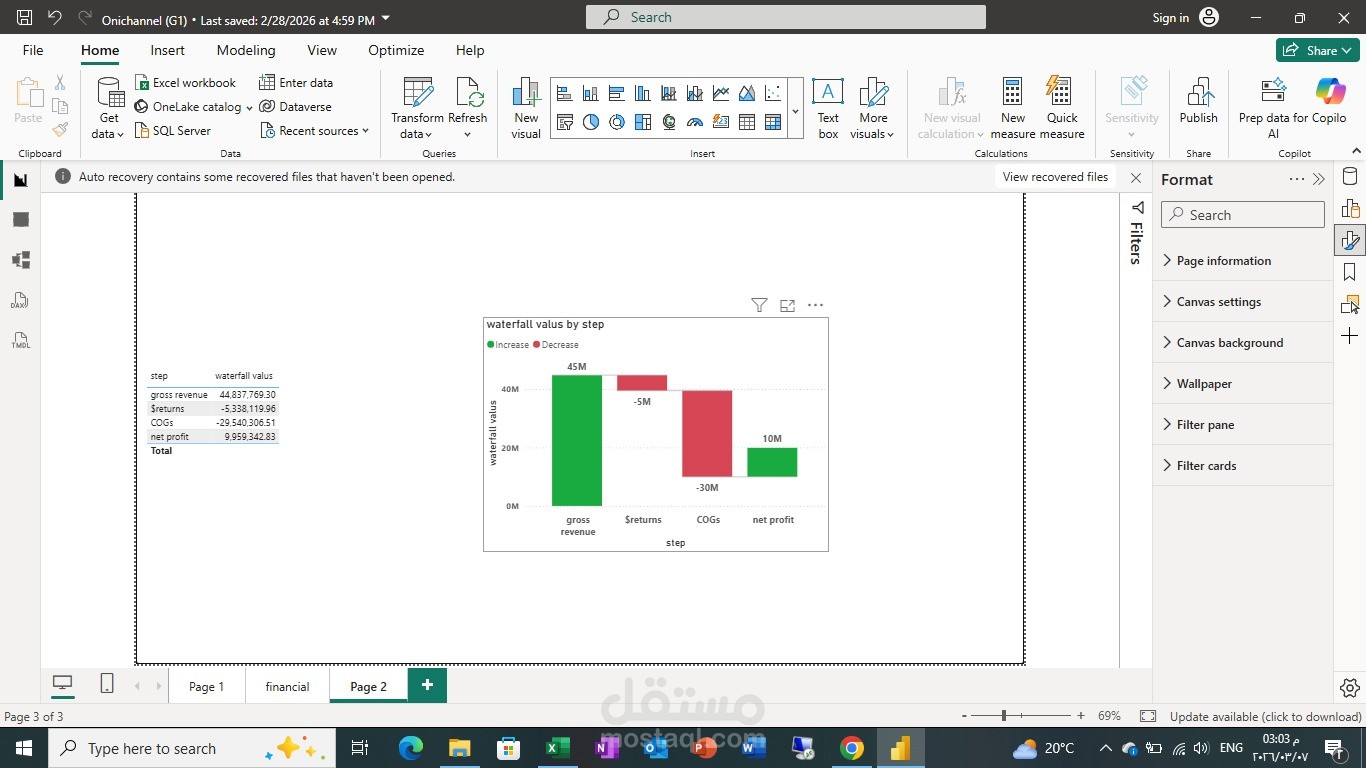Image resolution: width=1366 pixels, height=768 pixels.
Task: Switch to mobile layout view
Action: (106, 682)
